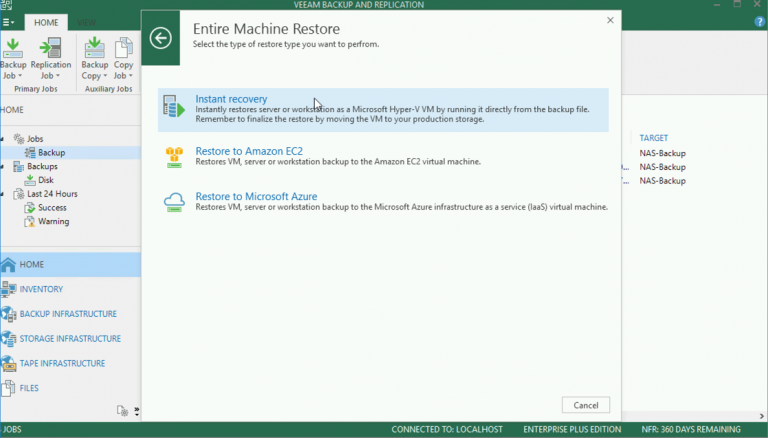Click the JOBS status bar label
Viewport: 768px width, 438px height.
[x=12, y=430]
